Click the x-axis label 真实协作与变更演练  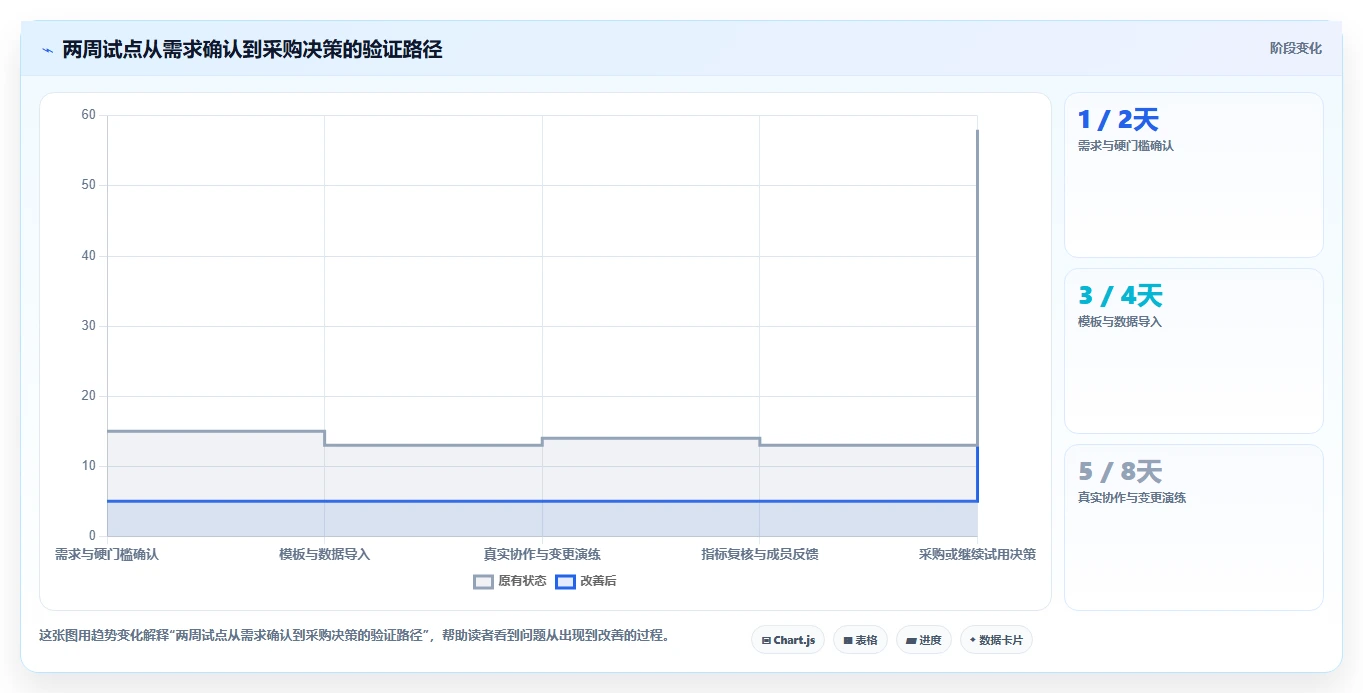coord(542,554)
